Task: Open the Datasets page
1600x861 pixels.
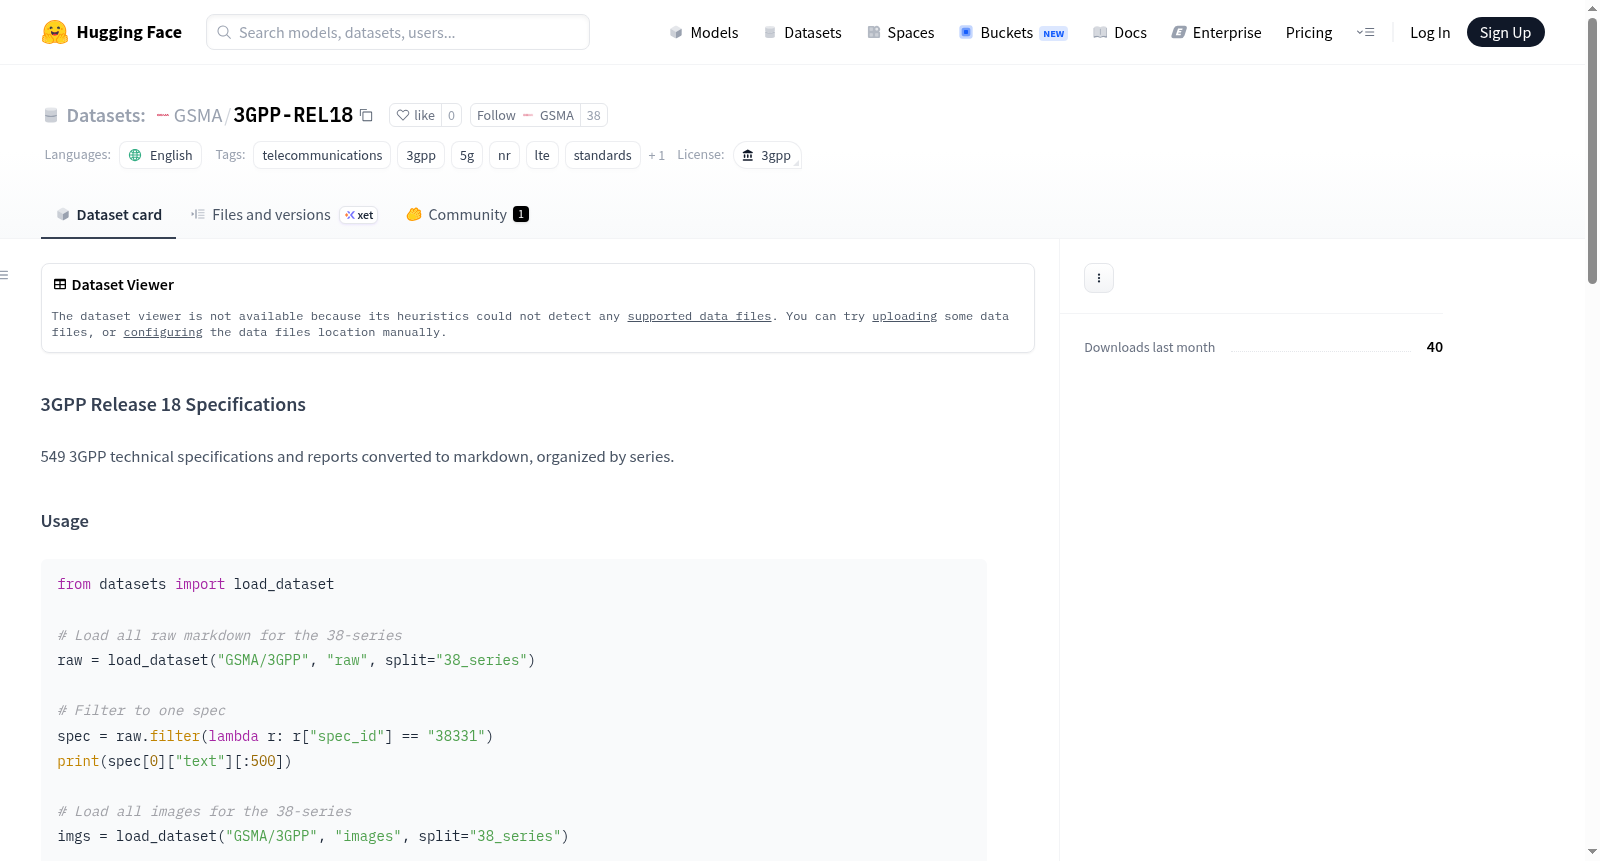Action: click(802, 32)
